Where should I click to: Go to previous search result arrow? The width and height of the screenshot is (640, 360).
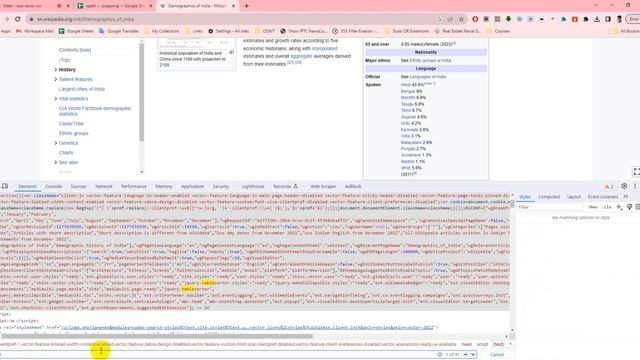pyautogui.click(x=465, y=355)
